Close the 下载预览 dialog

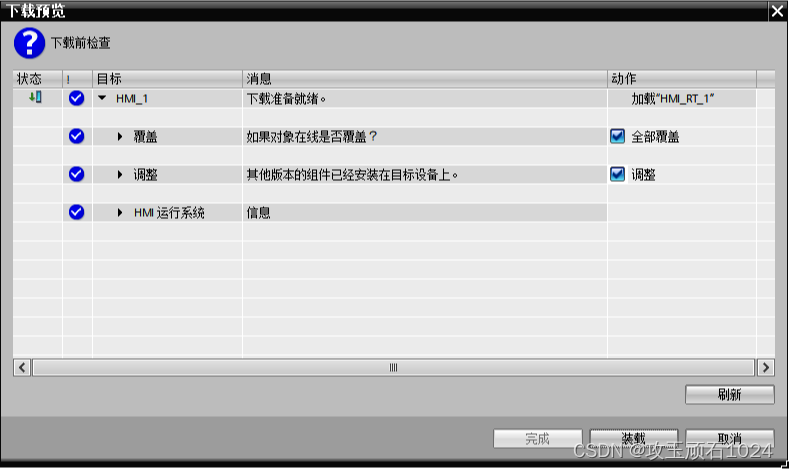pyautogui.click(x=777, y=11)
